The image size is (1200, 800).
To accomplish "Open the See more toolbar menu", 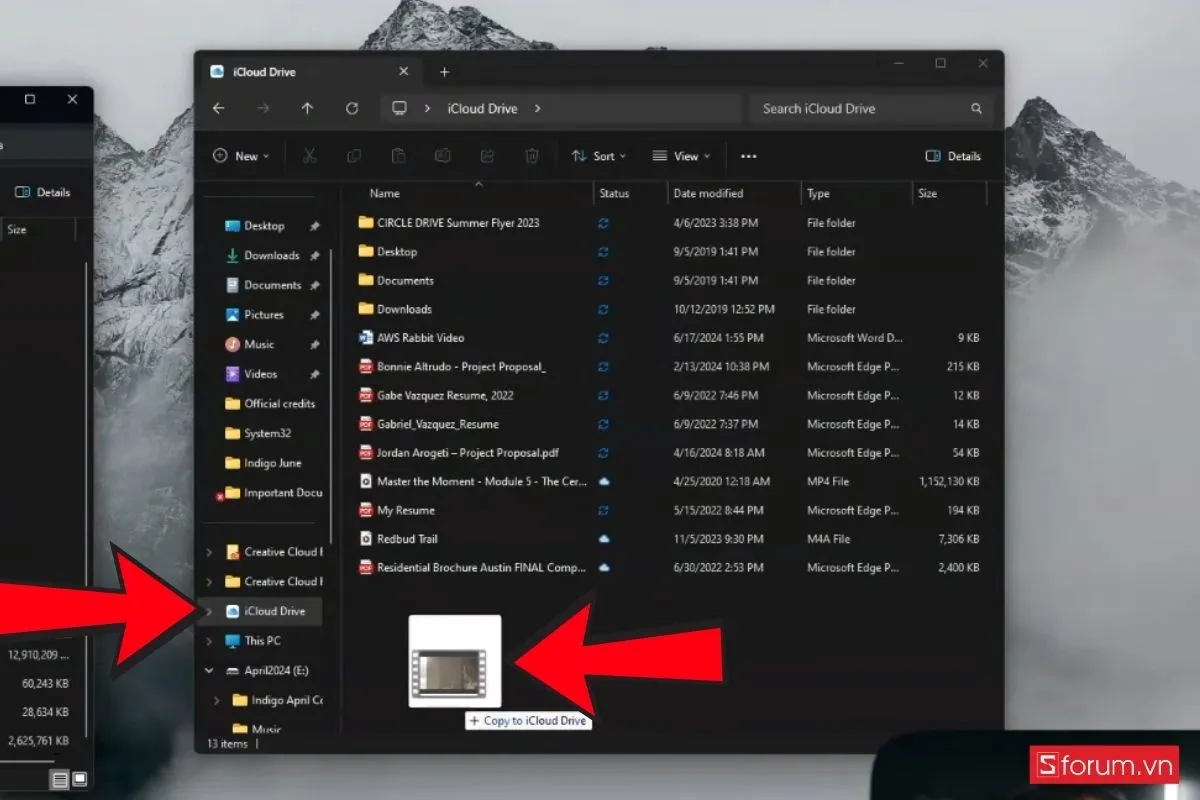I will tap(748, 156).
